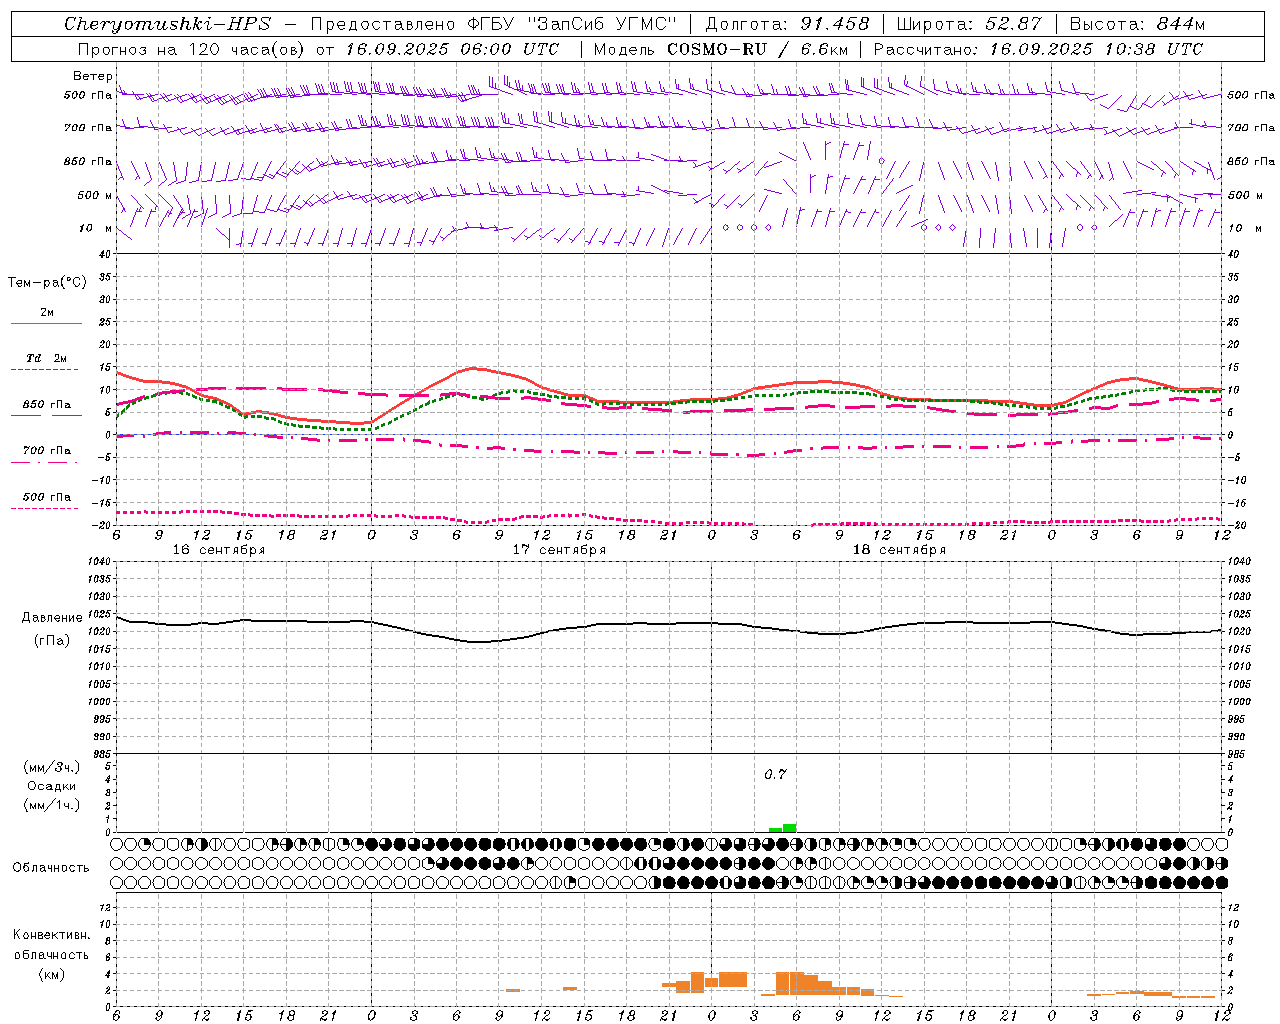This screenshot has width=1280, height=1024.
Task: Click the Рассчитано: 16.09.2025 10:38 UTC timestamp
Action: 1038,49
